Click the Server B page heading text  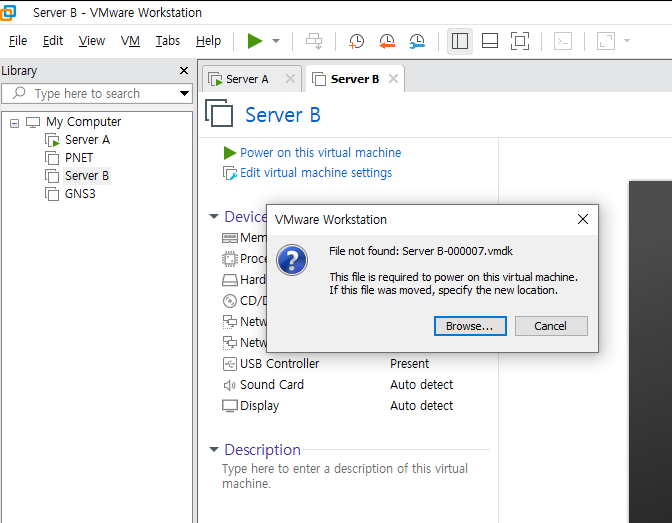pos(283,115)
